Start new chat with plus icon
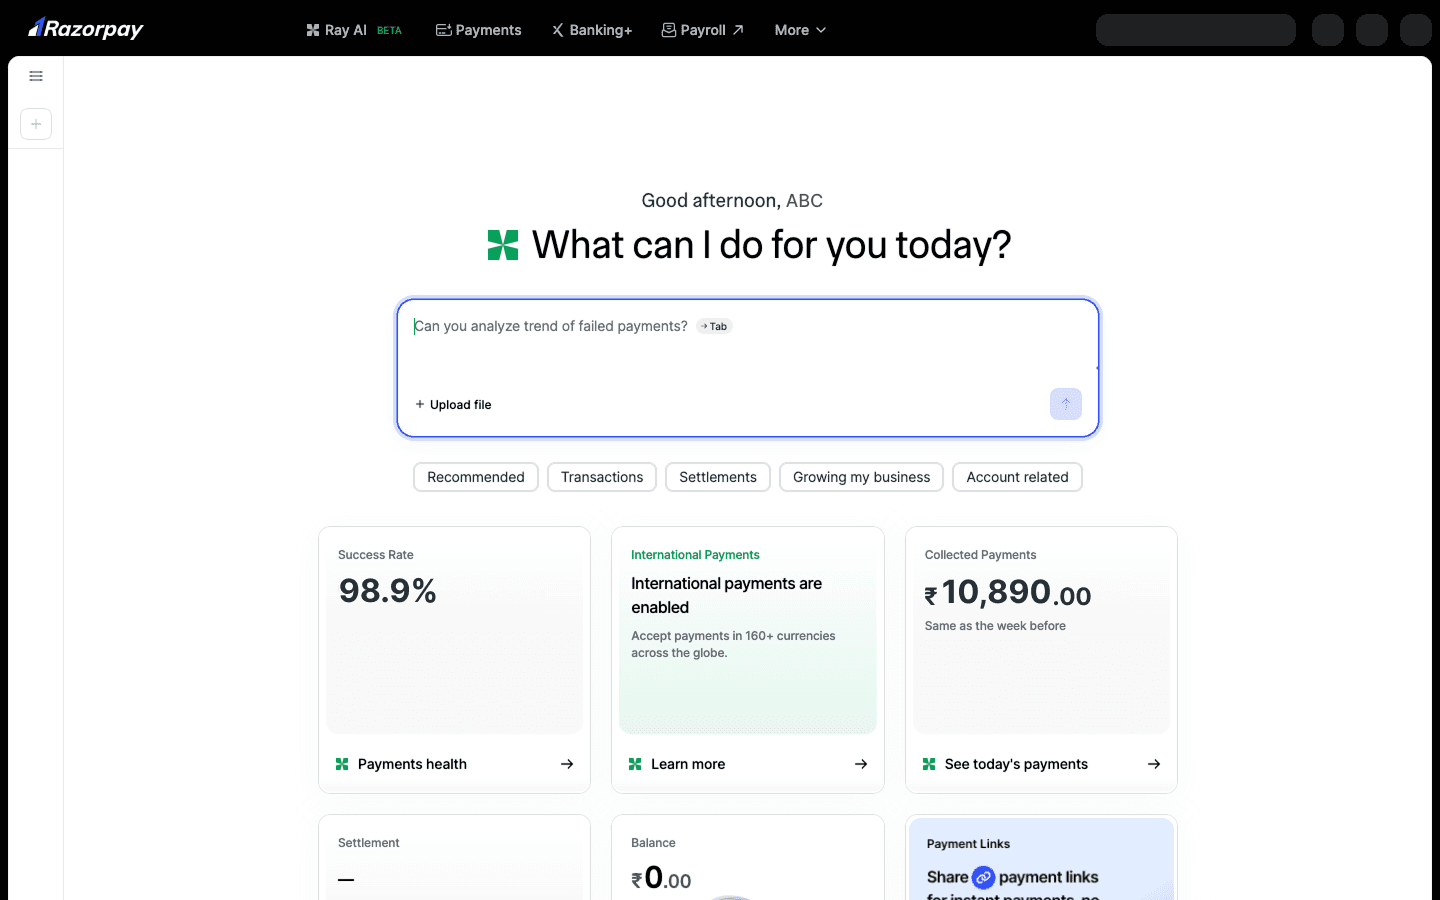The width and height of the screenshot is (1440, 900). pos(36,124)
